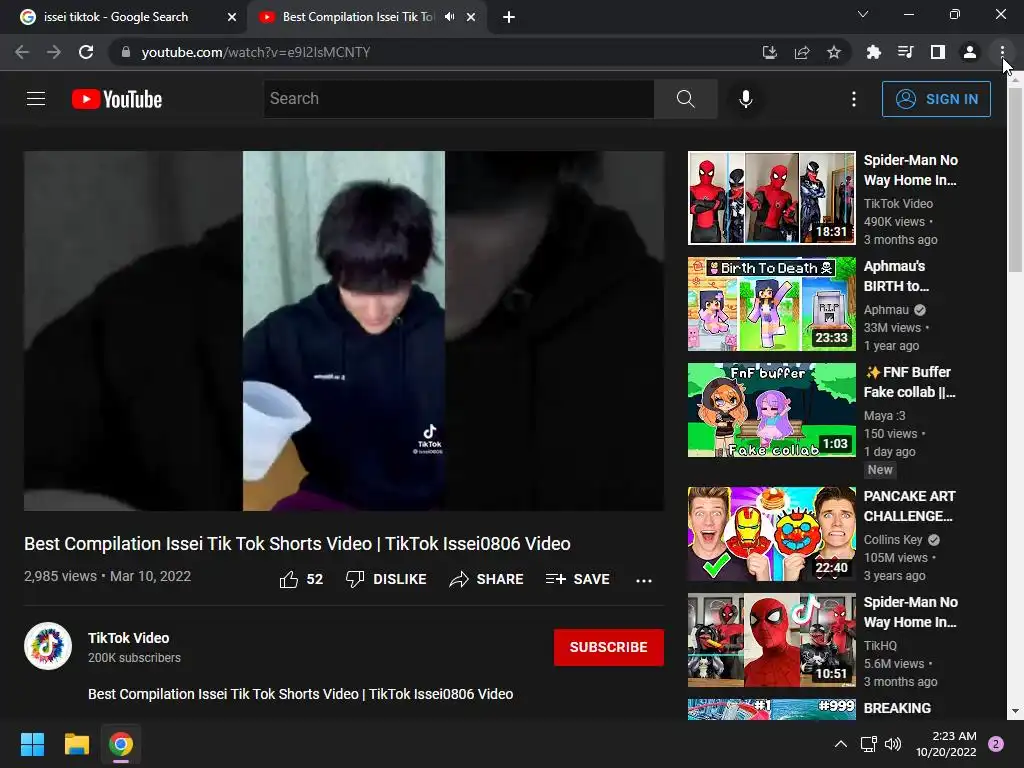Reload the YouTube page

coord(86,52)
